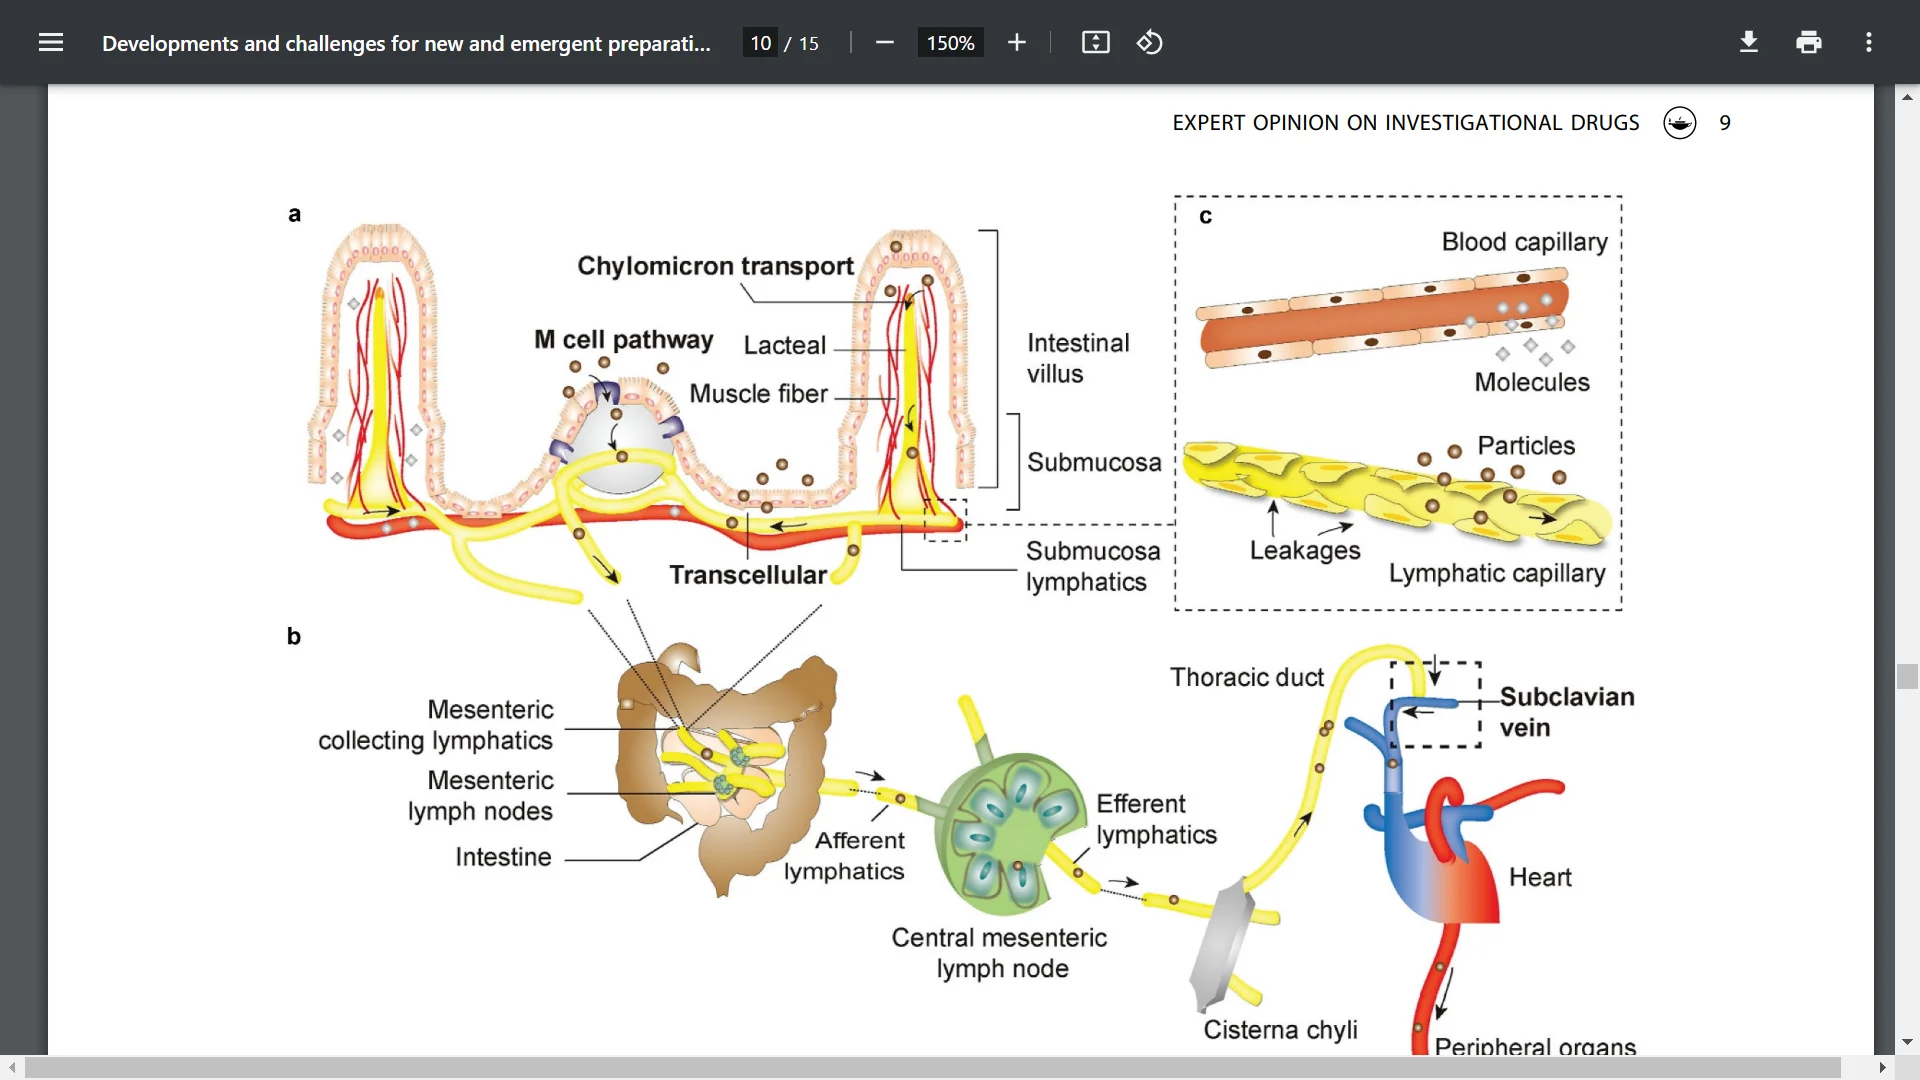Click the 'Subclavian vein' label
This screenshot has height=1080, width=1920.
click(x=1567, y=712)
